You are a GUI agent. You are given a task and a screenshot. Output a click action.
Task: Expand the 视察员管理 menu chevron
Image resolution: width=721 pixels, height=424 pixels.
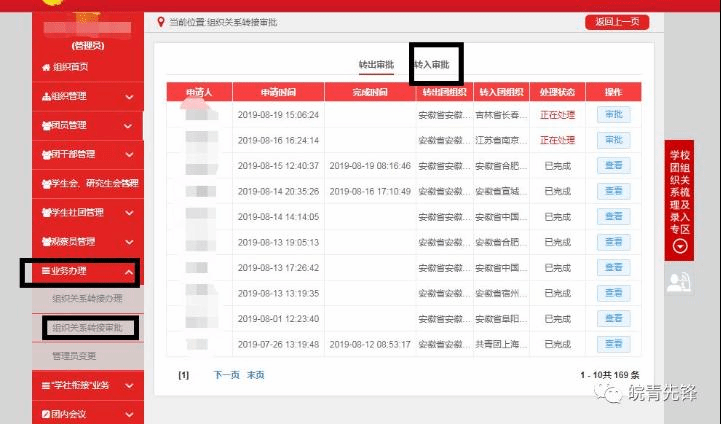[129, 242]
